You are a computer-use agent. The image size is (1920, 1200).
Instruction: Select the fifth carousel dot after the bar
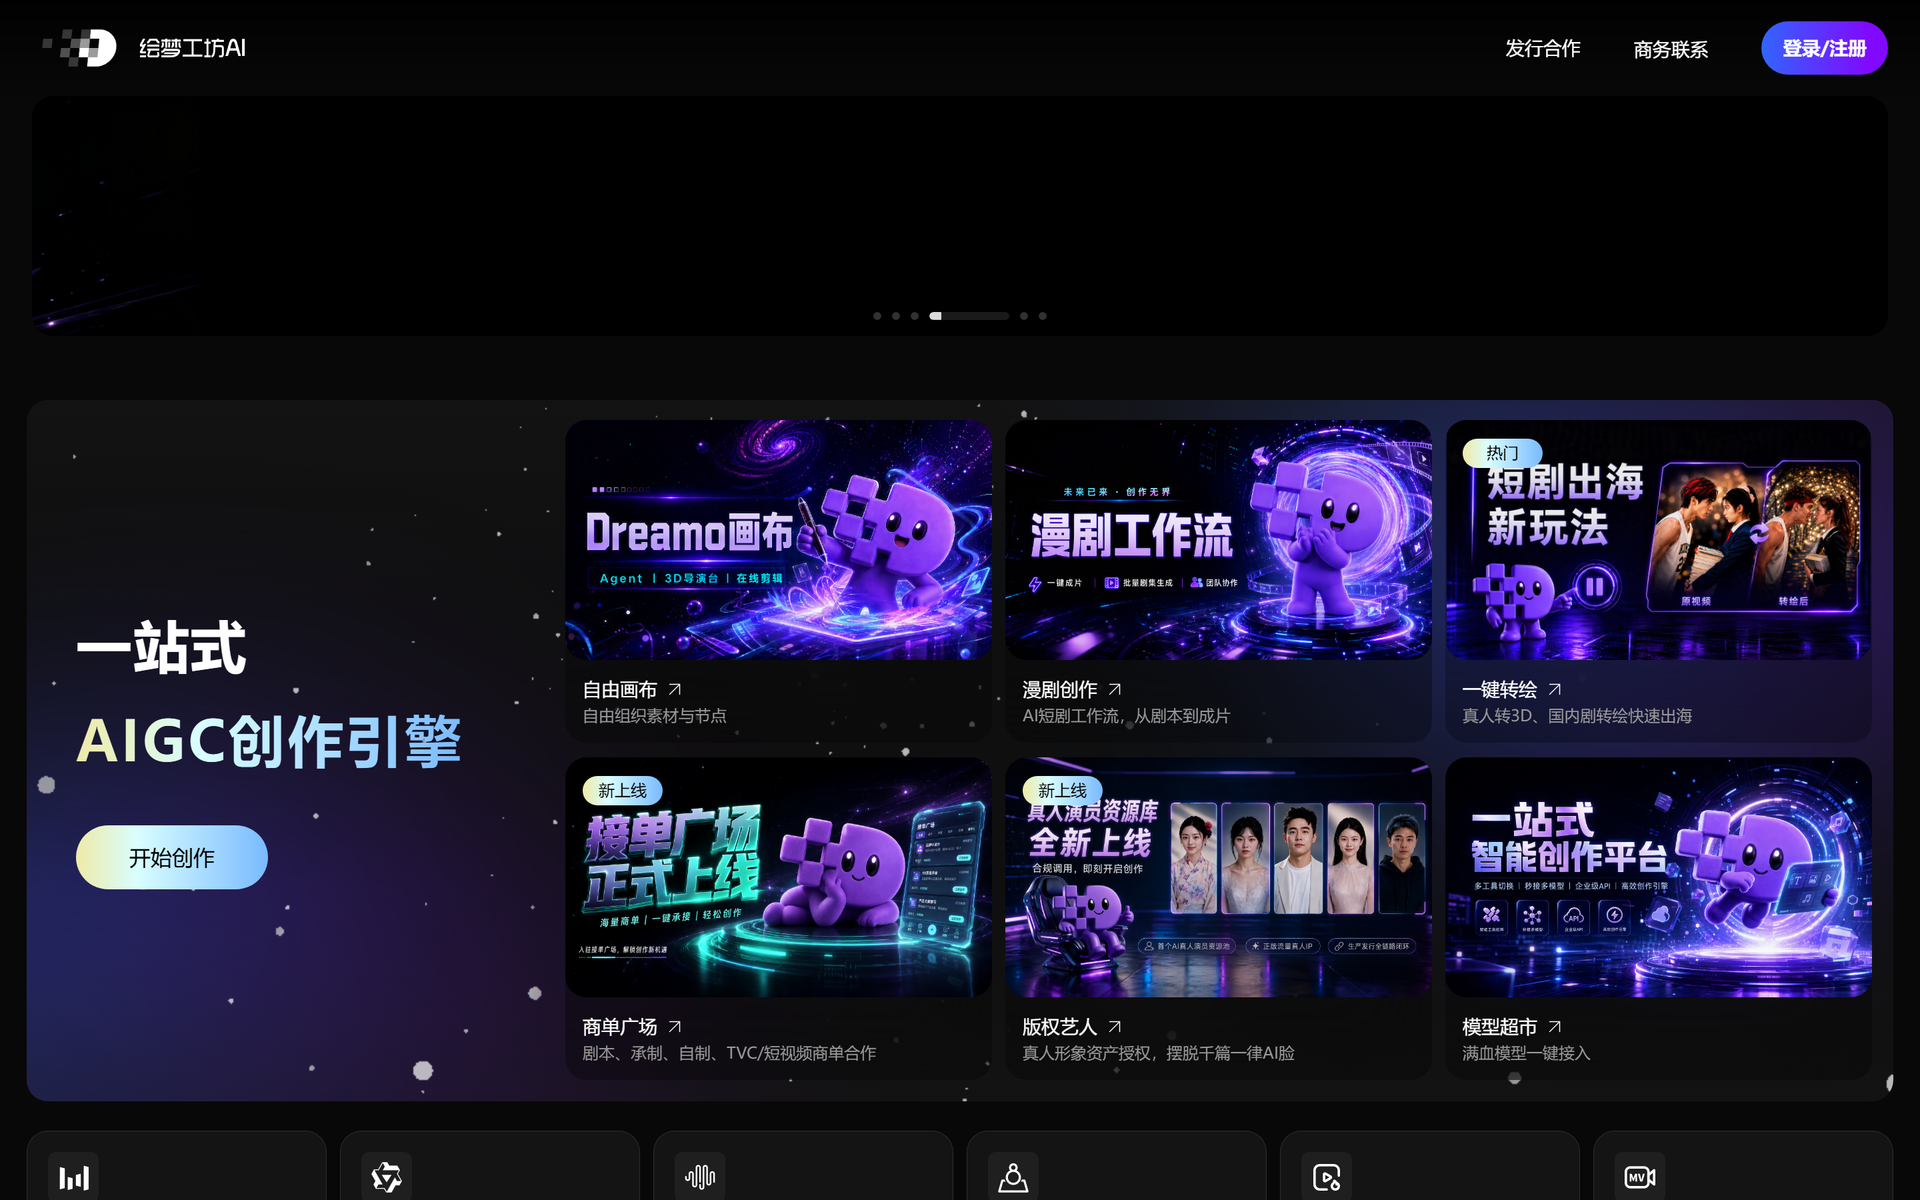pos(1023,316)
